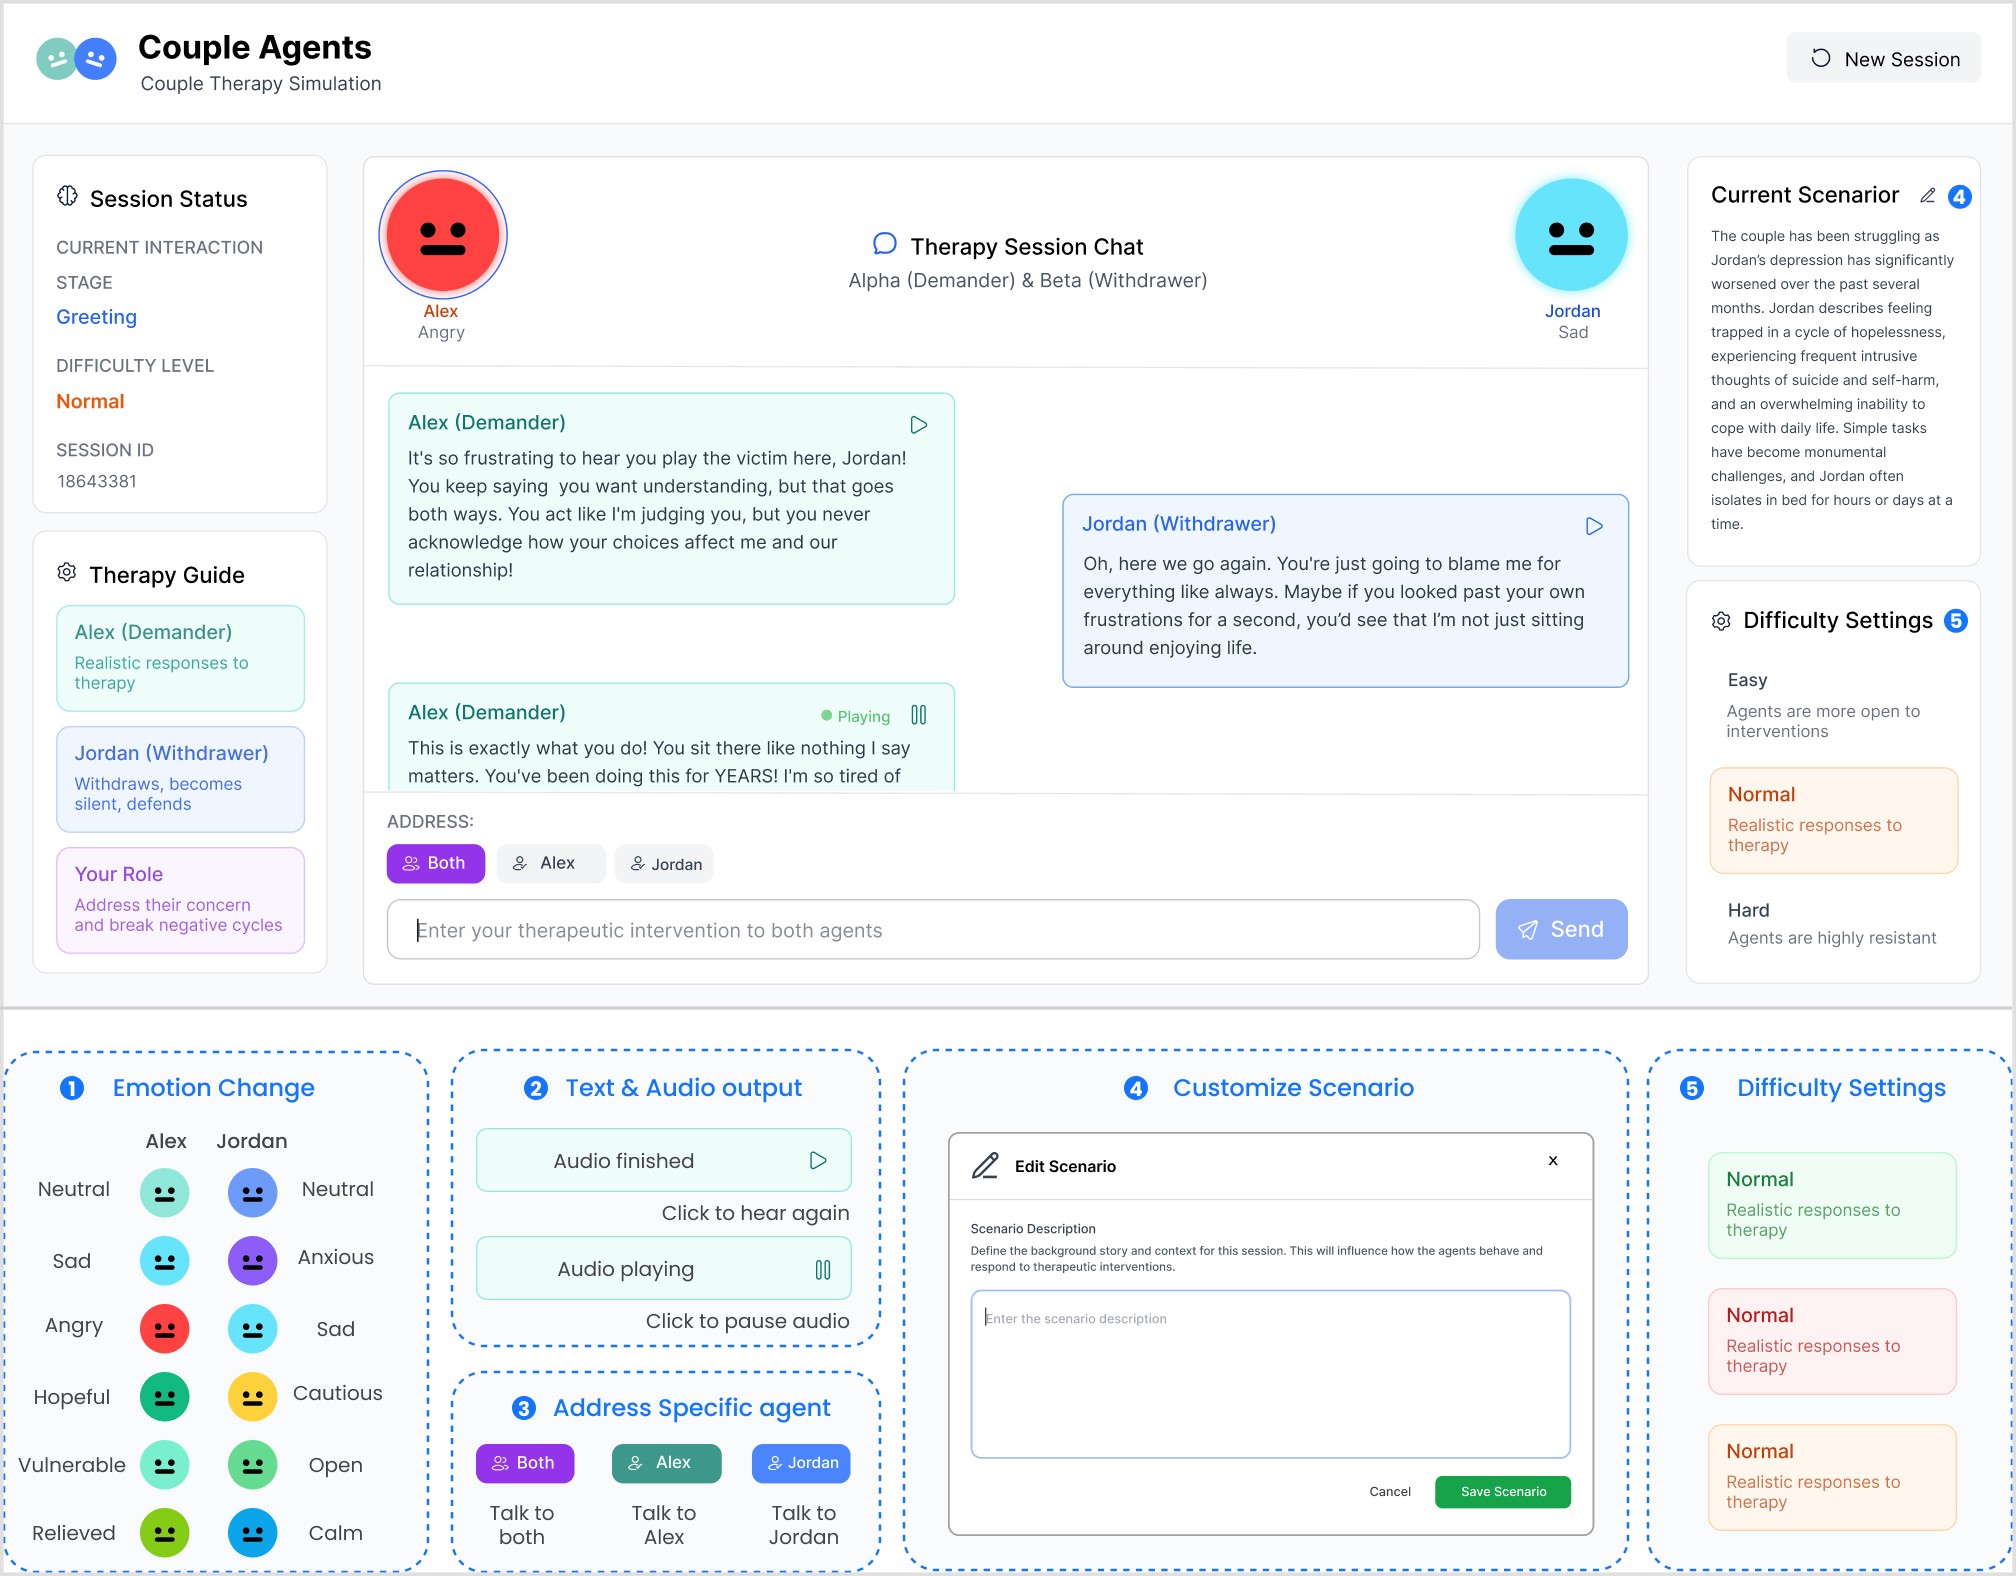Play Jordan's Withdrawer message audio
This screenshot has width=2016, height=1576.
[1594, 526]
